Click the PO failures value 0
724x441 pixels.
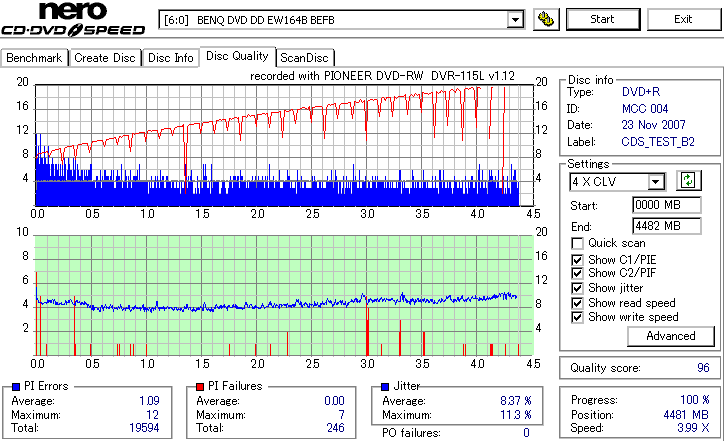(x=526, y=433)
